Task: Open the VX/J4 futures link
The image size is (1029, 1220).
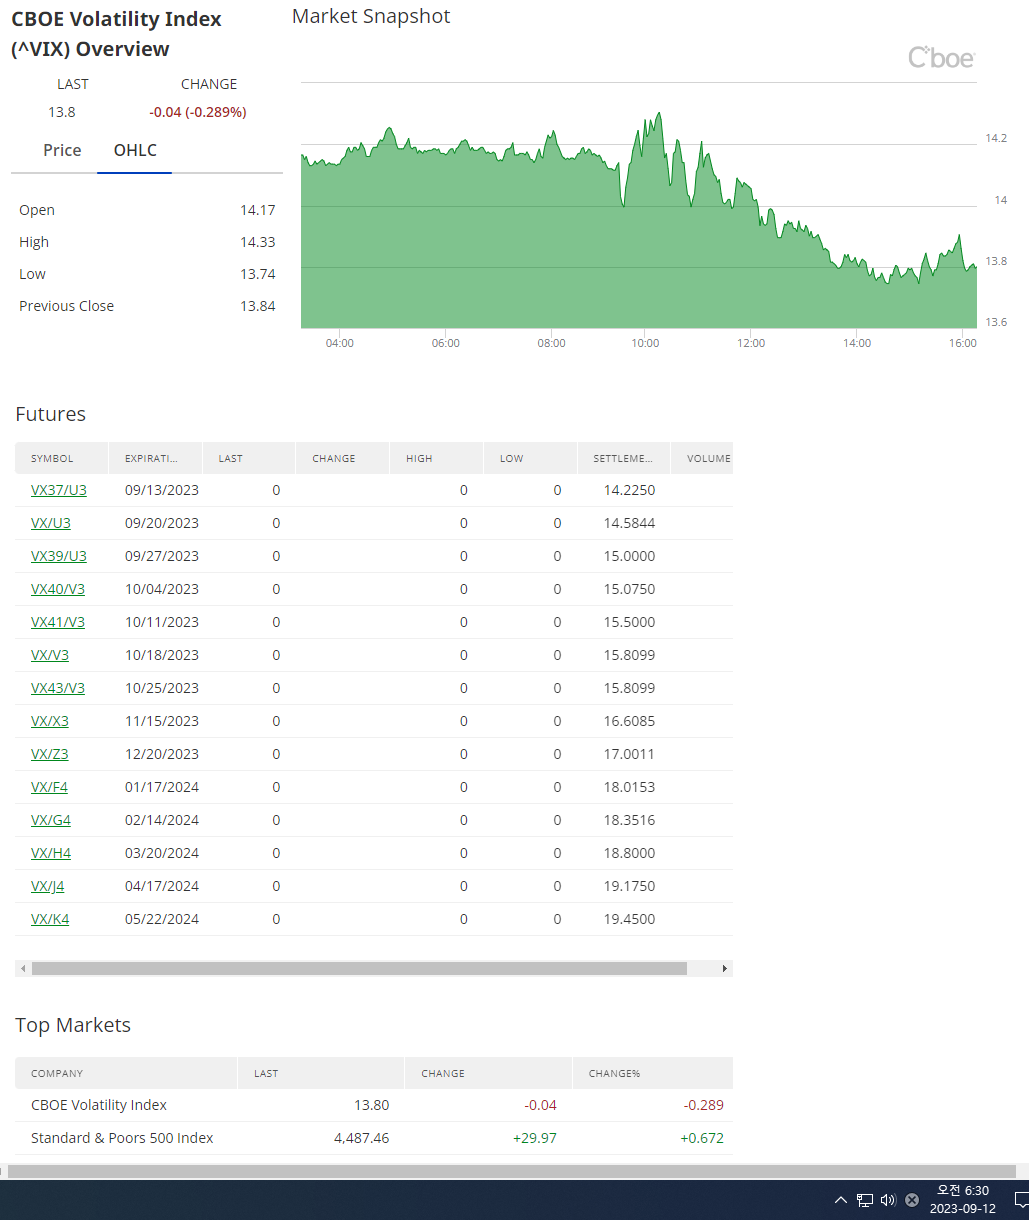Action: pyautogui.click(x=48, y=886)
